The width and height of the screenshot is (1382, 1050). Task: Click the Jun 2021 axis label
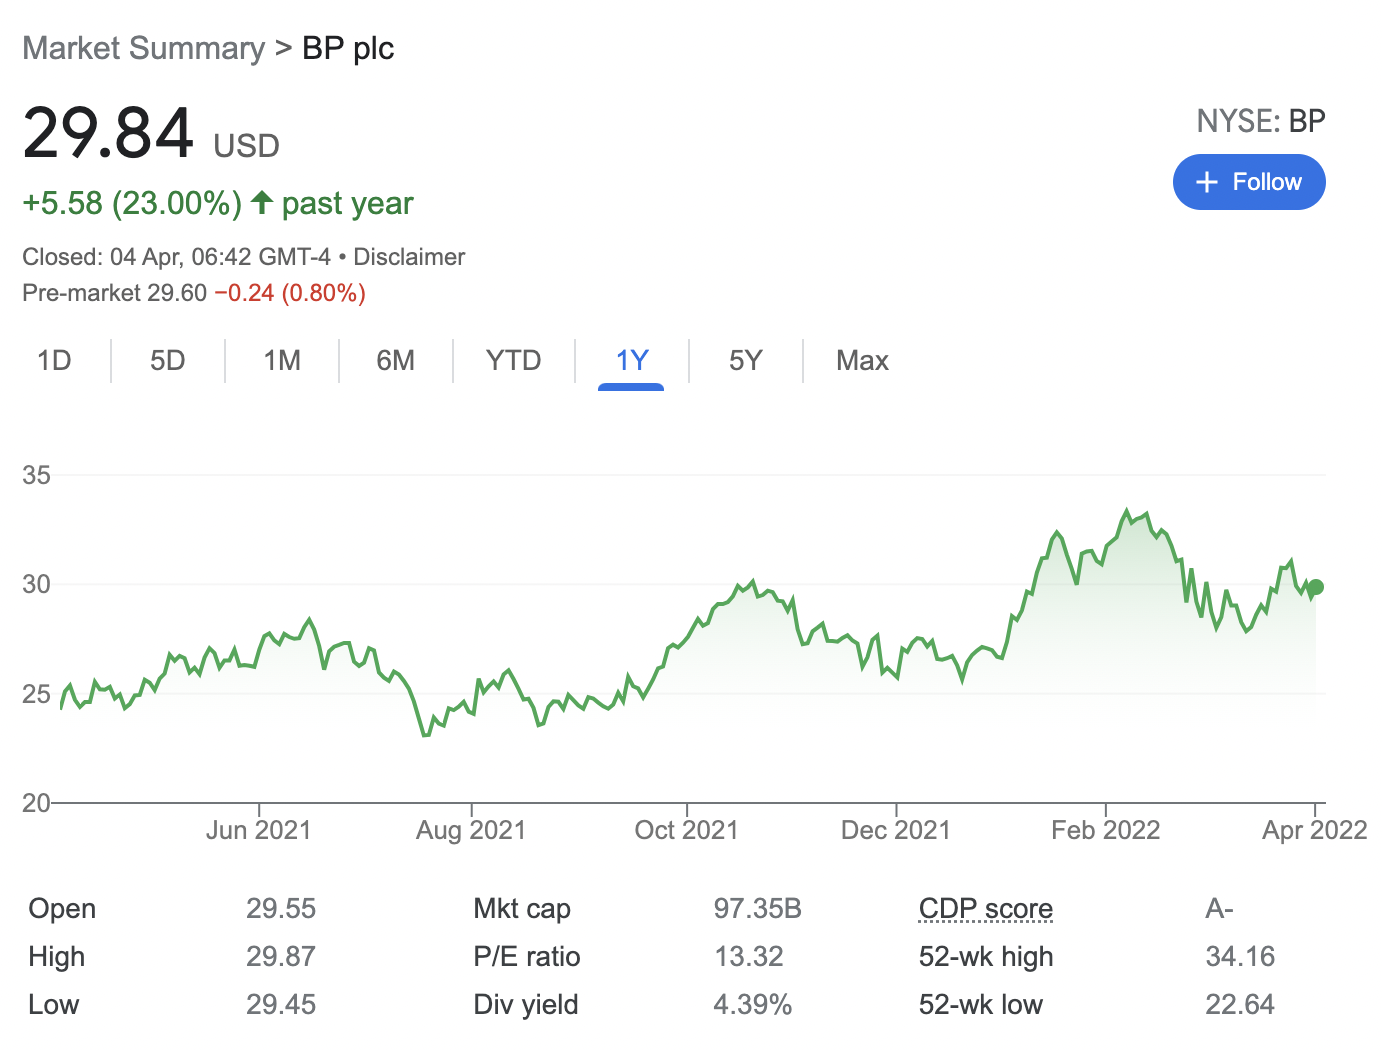pyautogui.click(x=259, y=830)
